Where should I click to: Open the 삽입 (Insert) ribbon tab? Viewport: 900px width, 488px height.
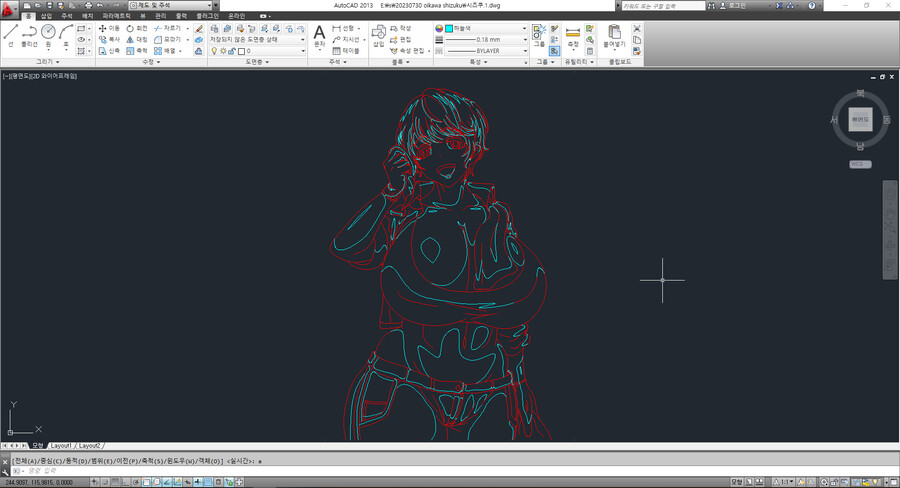click(x=46, y=16)
